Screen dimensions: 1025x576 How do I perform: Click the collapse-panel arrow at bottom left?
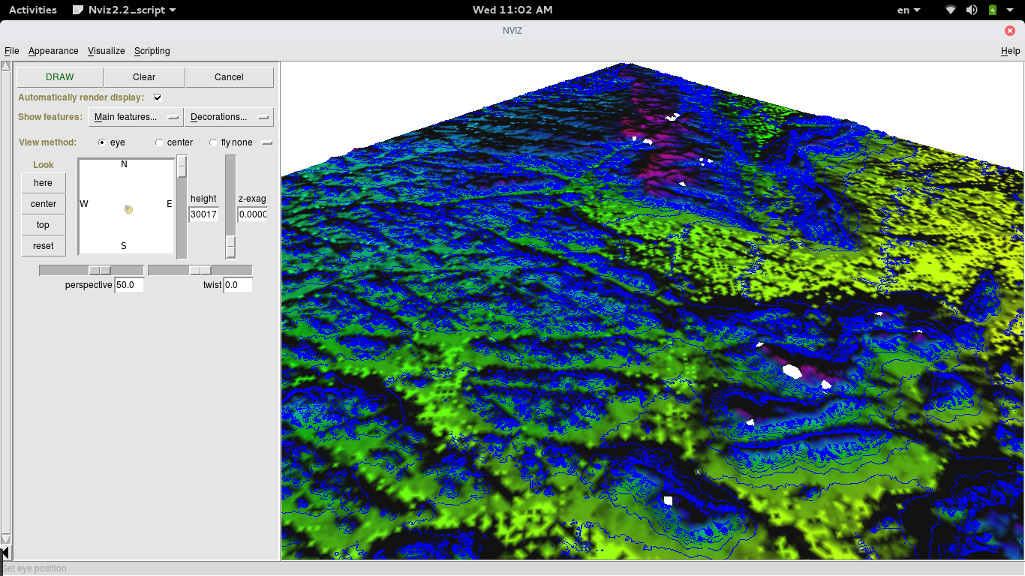5,551
